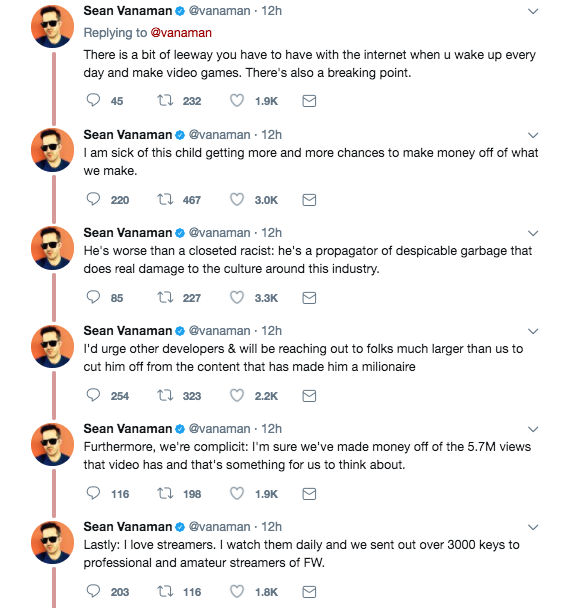Screen dimensions: 567x608
Task: Open chevron menu on 'Furthermore' tweet
Action: coord(533,429)
